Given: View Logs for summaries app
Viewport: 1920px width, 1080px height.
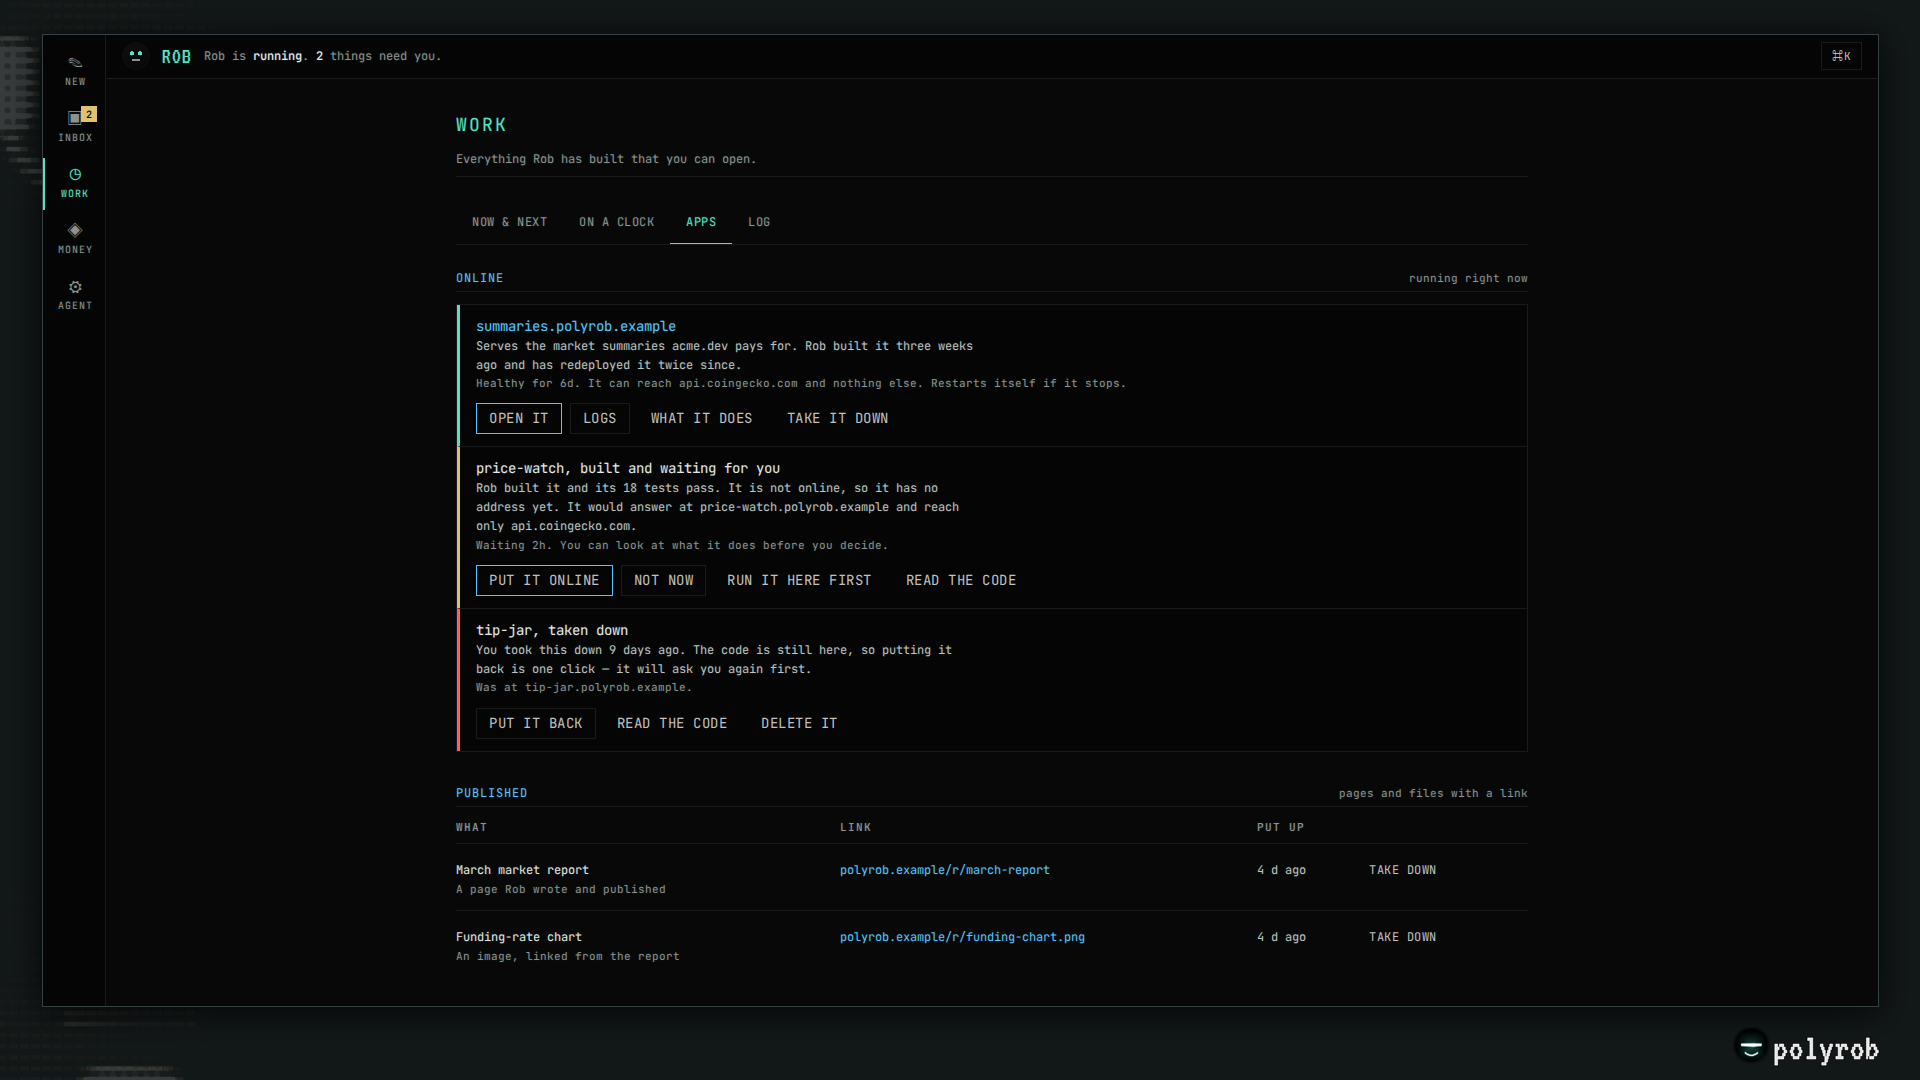Looking at the screenshot, I should [599, 418].
